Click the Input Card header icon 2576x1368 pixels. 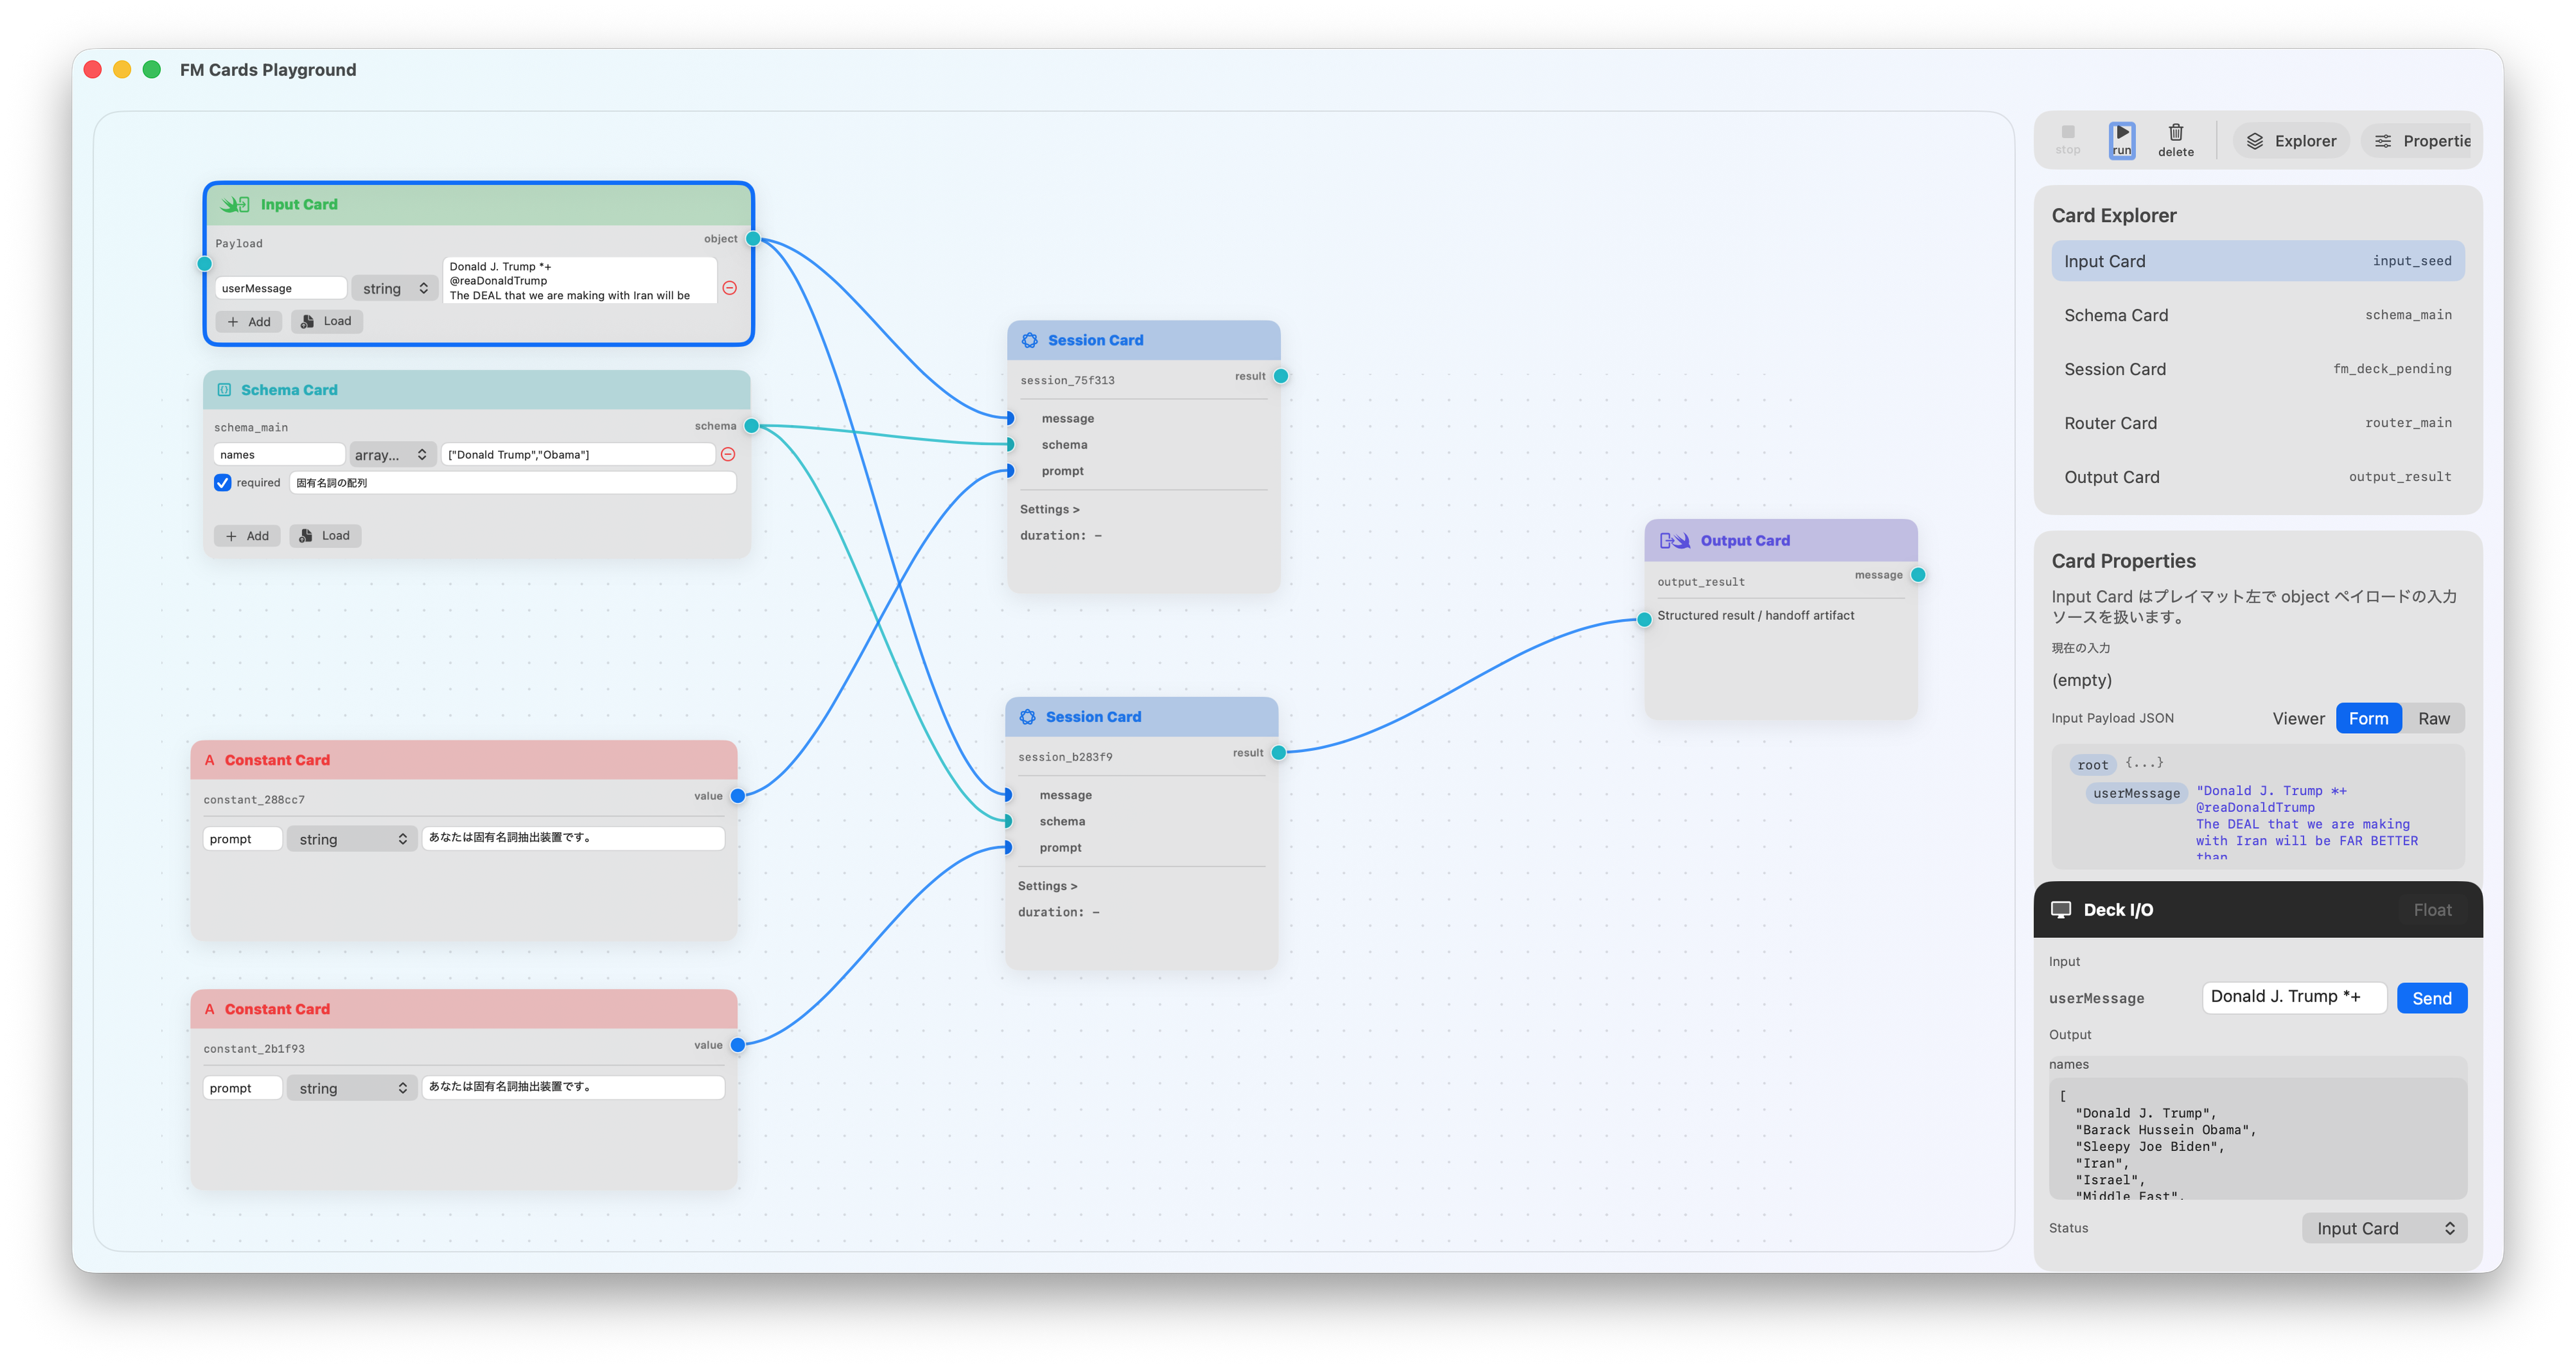click(235, 205)
